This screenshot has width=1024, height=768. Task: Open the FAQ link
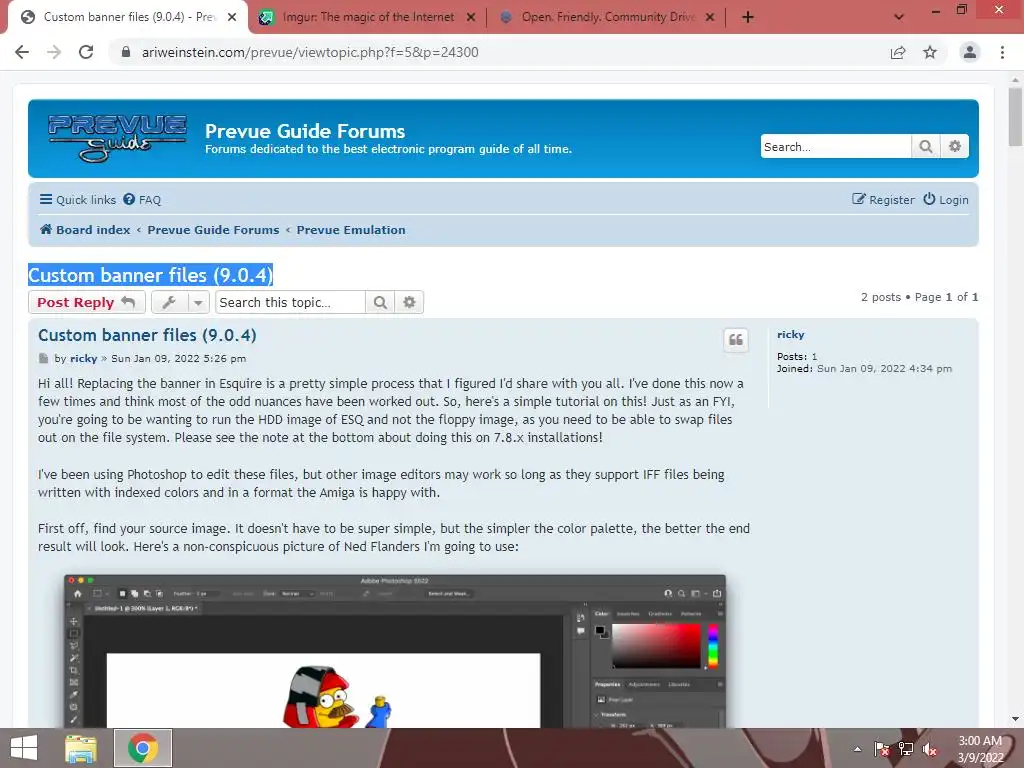142,200
